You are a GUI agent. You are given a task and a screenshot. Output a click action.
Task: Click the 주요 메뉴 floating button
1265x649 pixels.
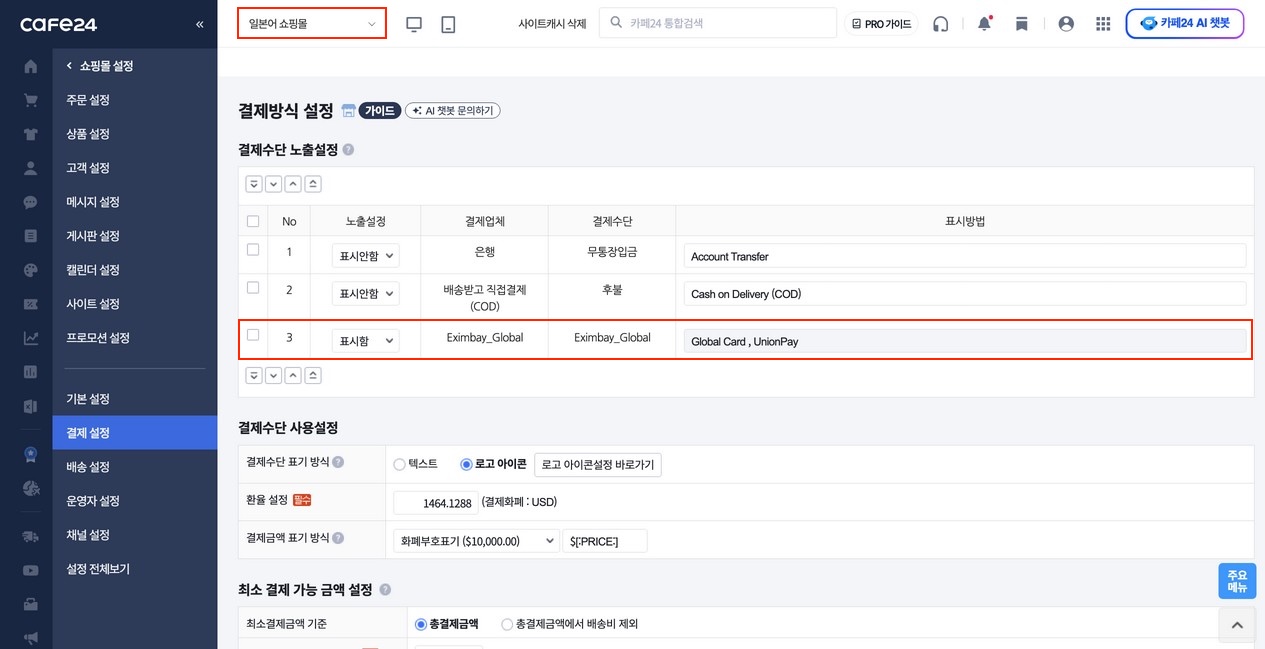click(1237, 581)
